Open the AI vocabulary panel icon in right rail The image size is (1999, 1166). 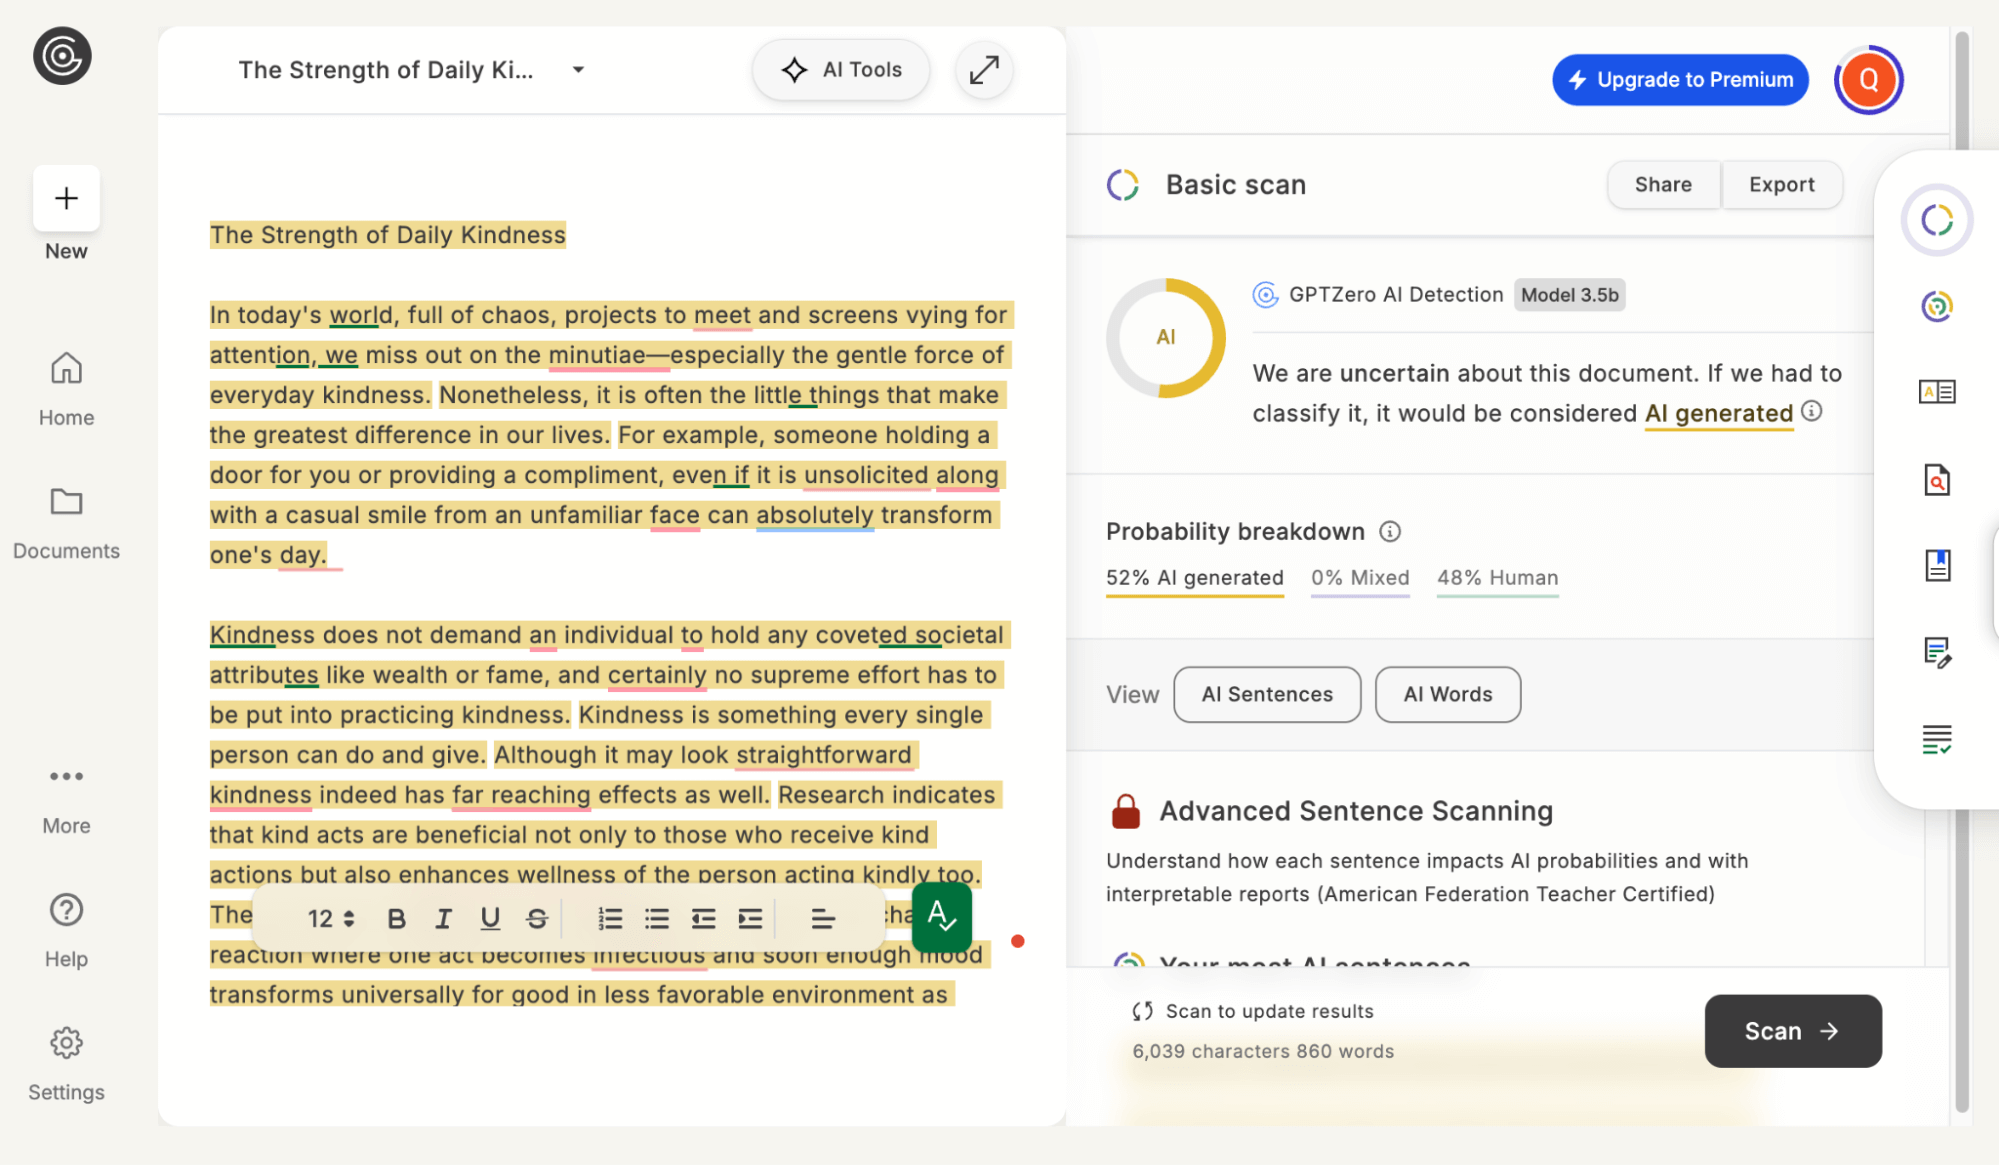(x=1937, y=392)
